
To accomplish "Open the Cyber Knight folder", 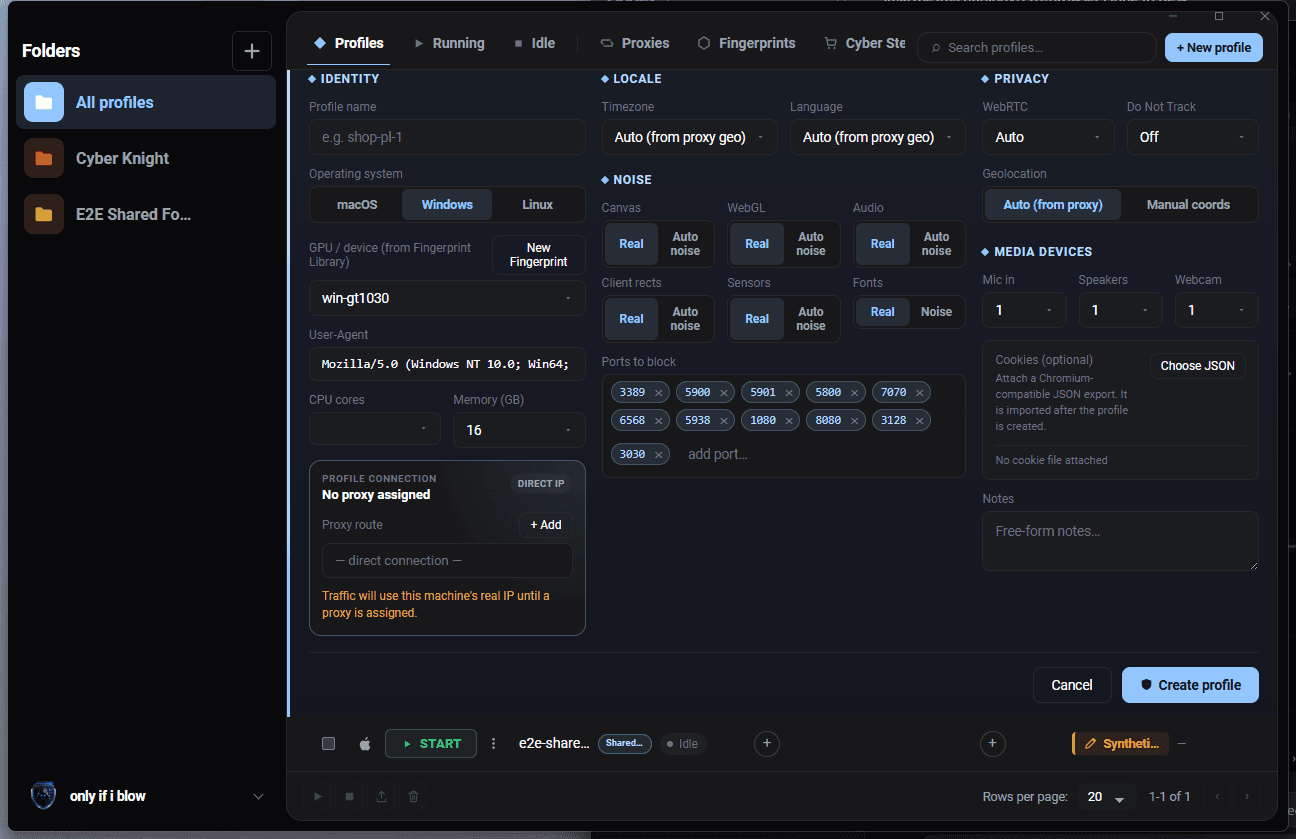I will pyautogui.click(x=146, y=158).
